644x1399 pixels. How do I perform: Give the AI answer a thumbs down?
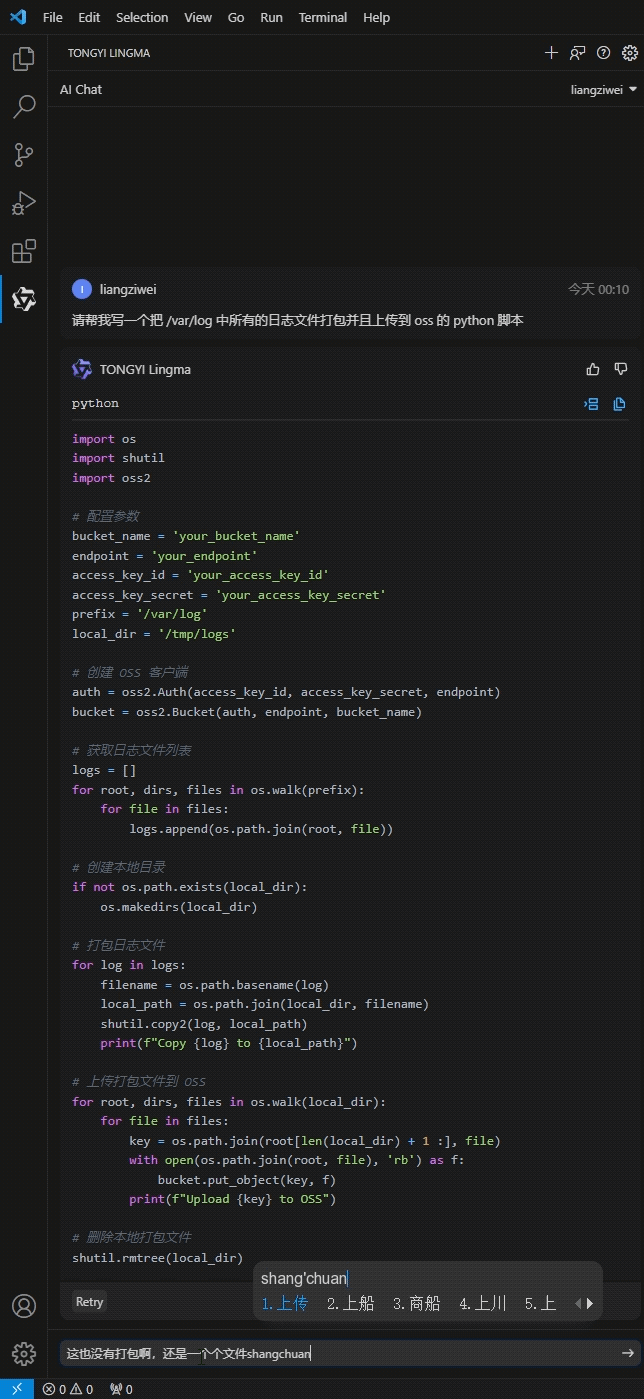click(620, 368)
